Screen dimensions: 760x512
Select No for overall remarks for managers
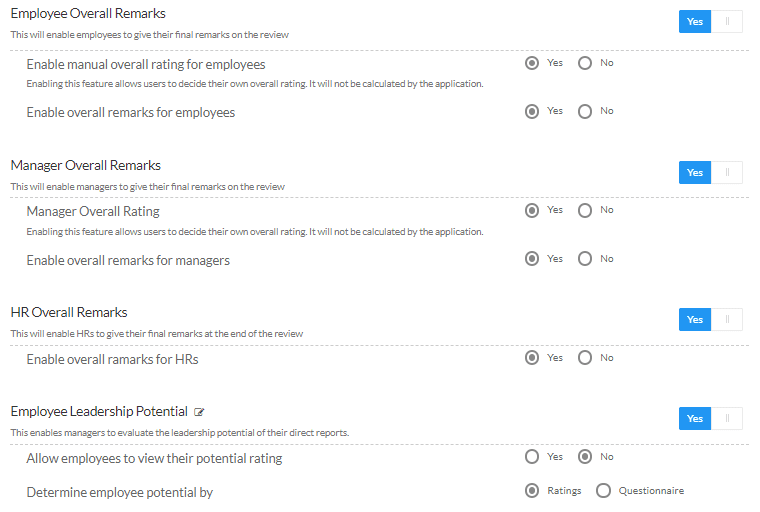585,258
